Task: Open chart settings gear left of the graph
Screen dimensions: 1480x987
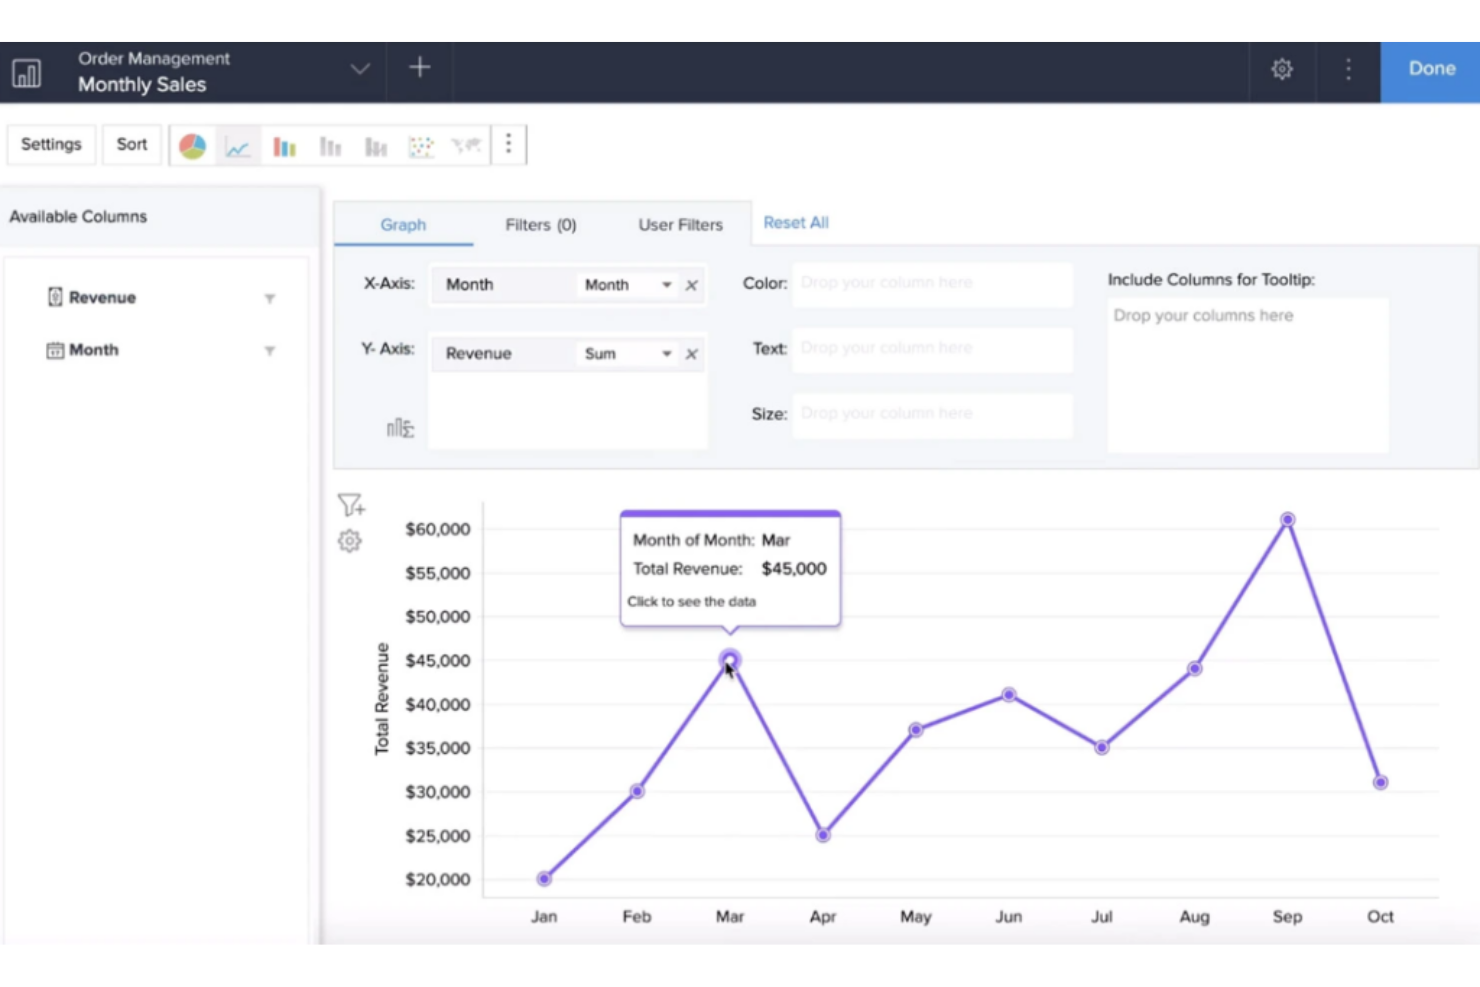Action: (349, 541)
